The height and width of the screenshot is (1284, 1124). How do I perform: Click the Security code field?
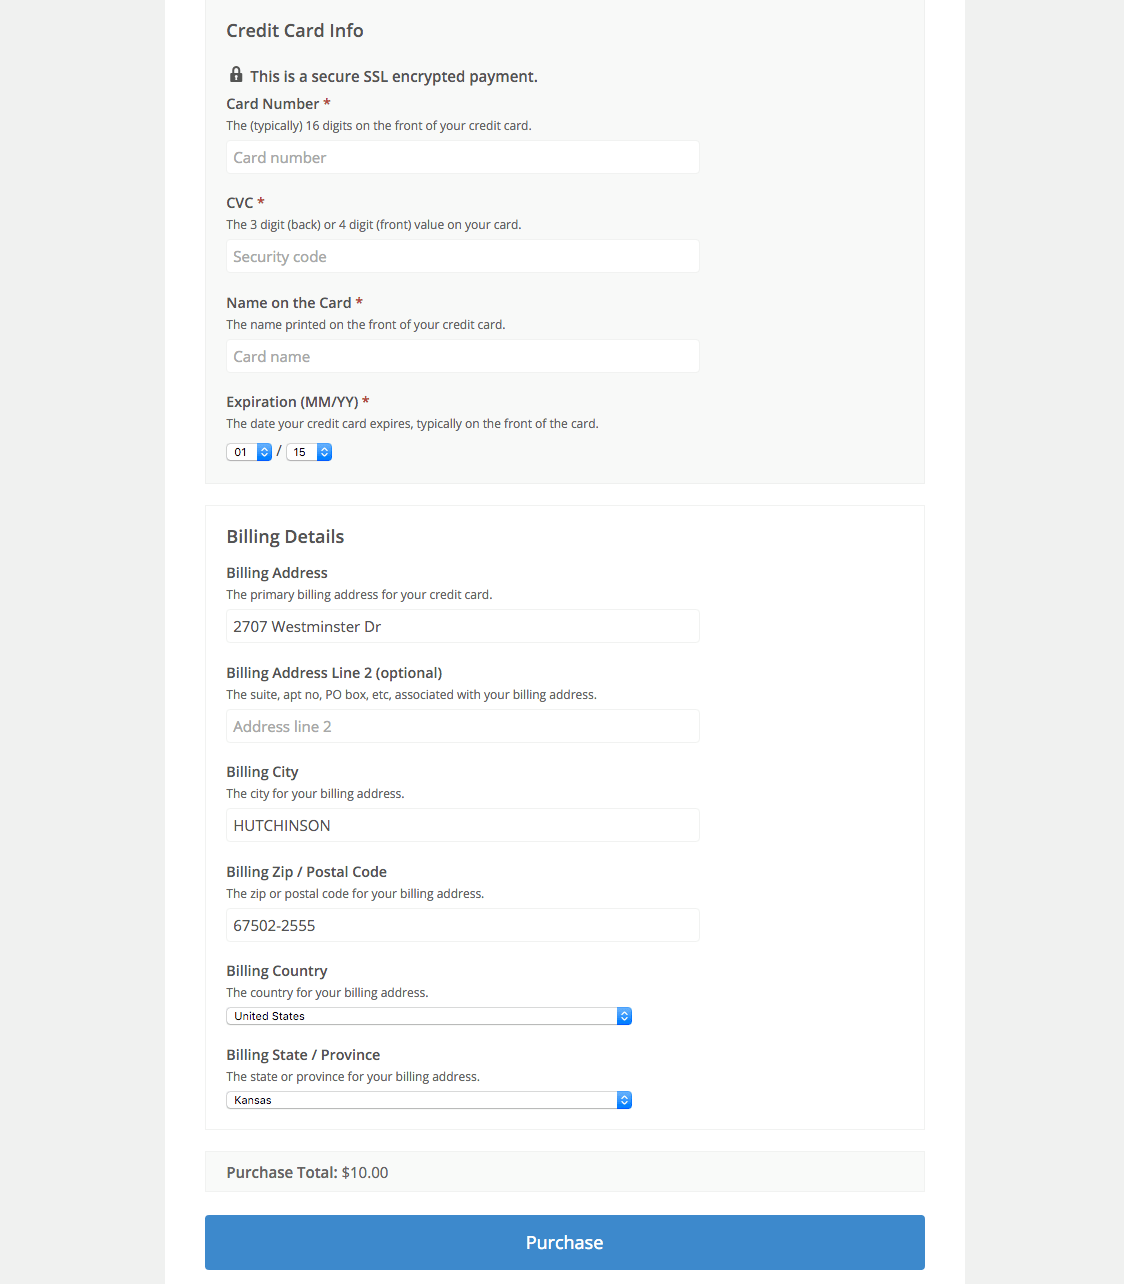[x=462, y=256]
